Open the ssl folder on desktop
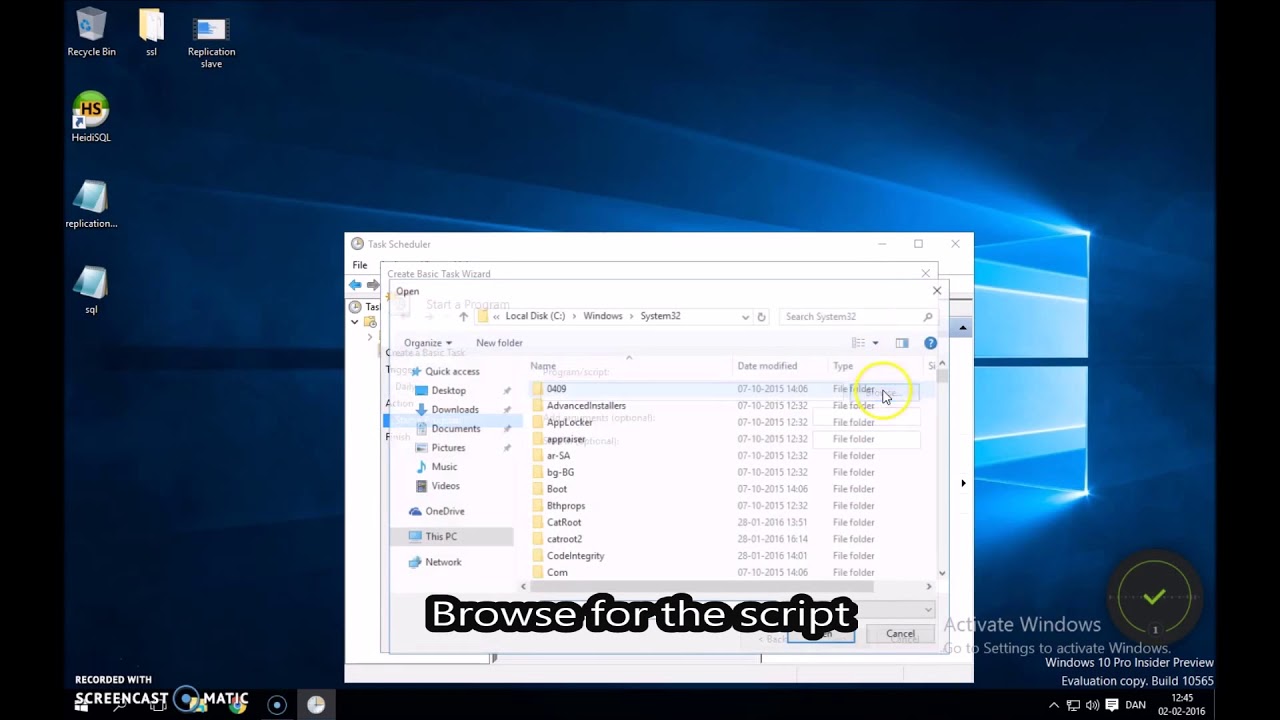This screenshot has width=1280, height=720. click(x=151, y=32)
